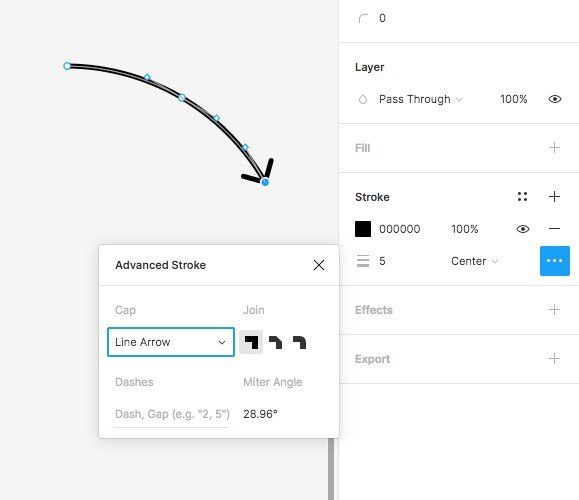The width and height of the screenshot is (579, 500).
Task: Click the Miter Angle value field
Action: [260, 414]
